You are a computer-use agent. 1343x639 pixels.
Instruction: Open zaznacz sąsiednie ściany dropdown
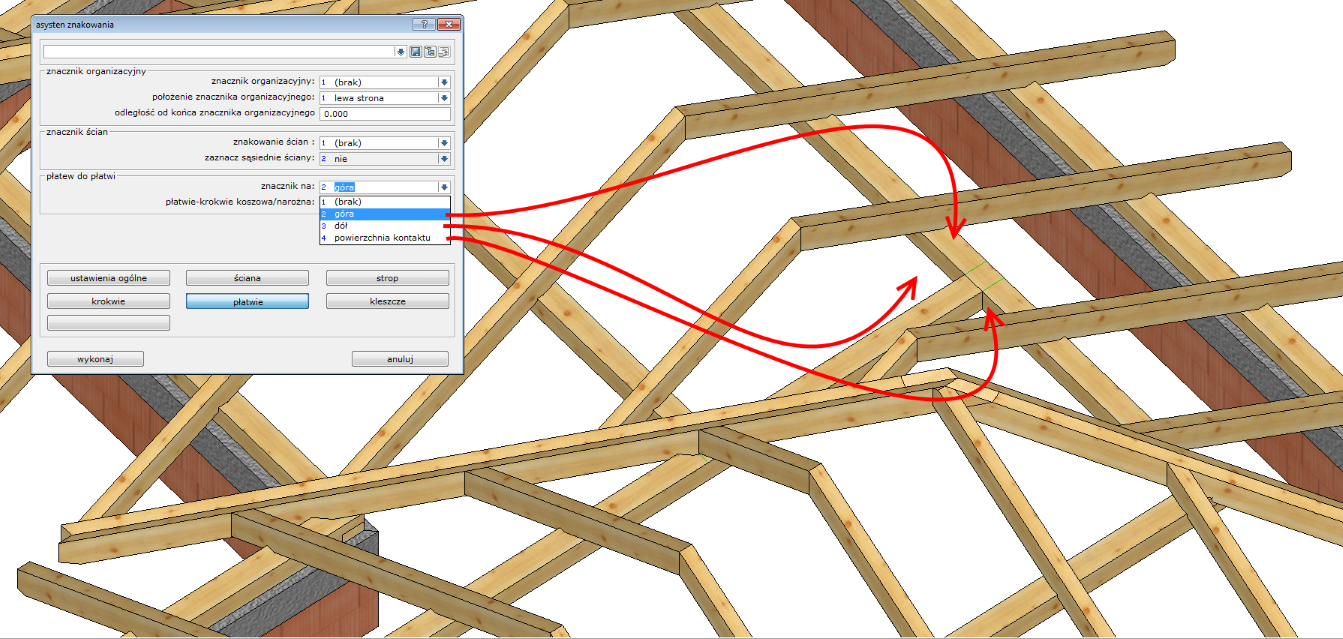pyautogui.click(x=444, y=158)
